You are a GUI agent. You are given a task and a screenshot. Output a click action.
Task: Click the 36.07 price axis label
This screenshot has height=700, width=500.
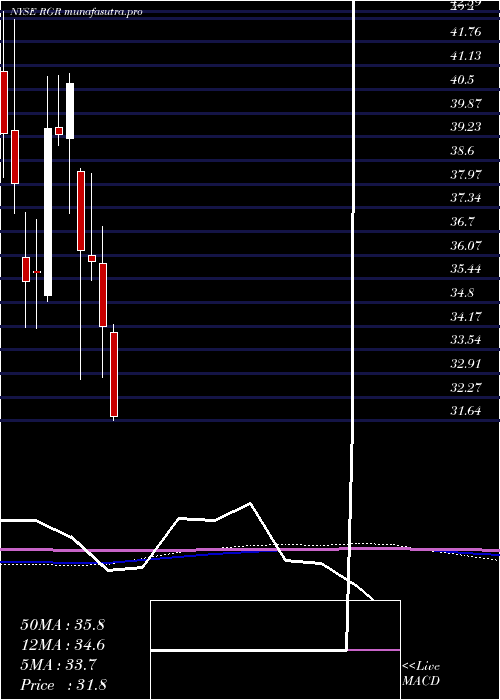tap(466, 245)
